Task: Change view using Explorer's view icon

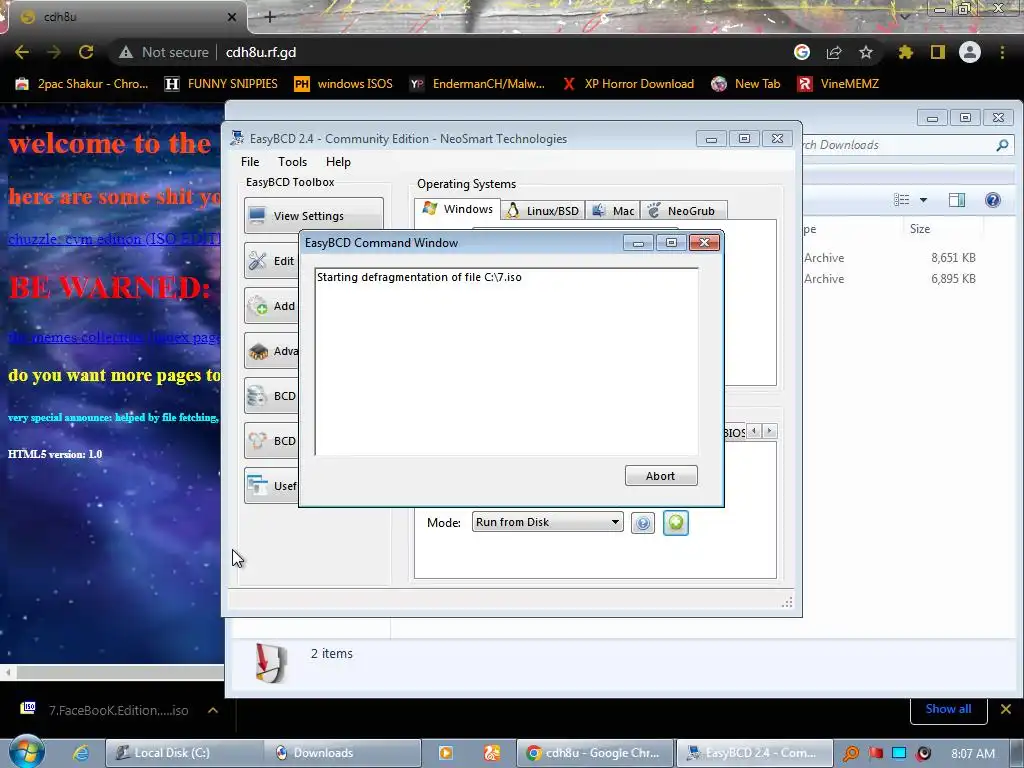Action: (x=901, y=200)
